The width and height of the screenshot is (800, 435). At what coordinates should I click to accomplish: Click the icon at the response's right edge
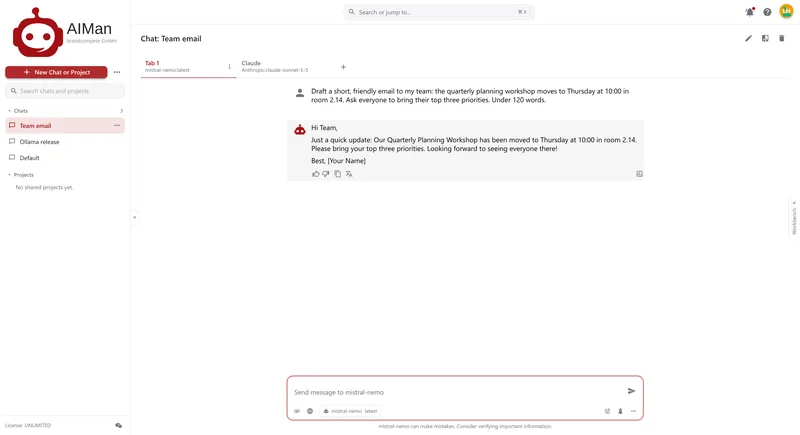click(x=639, y=174)
